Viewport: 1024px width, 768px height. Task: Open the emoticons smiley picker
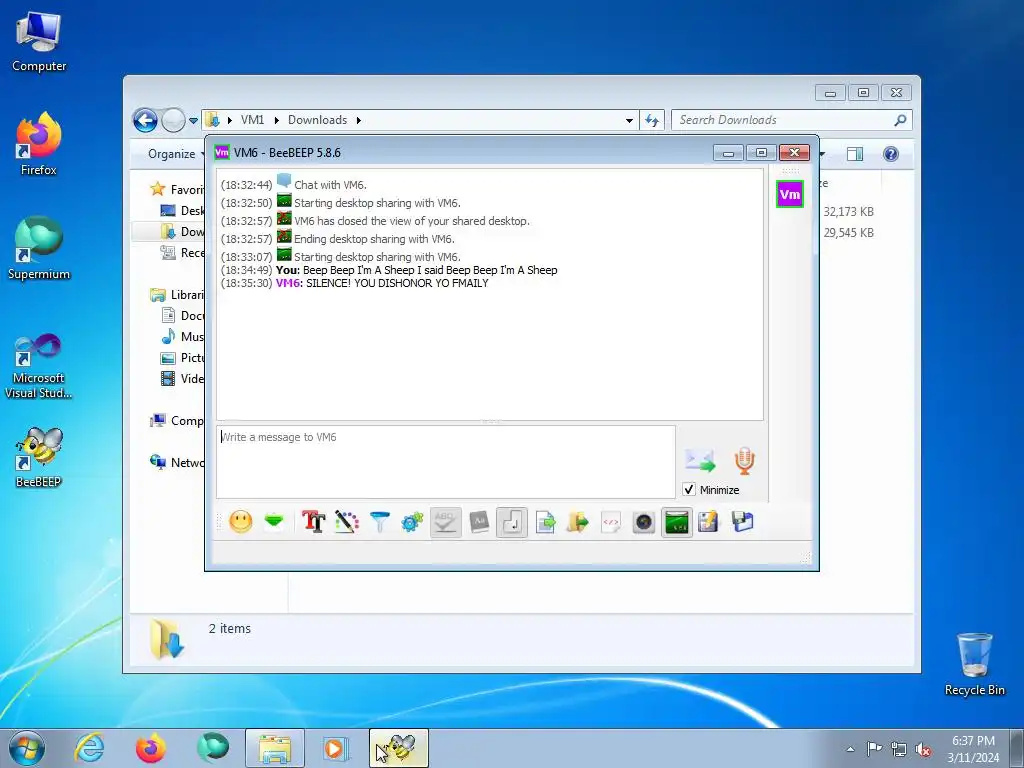(x=241, y=522)
